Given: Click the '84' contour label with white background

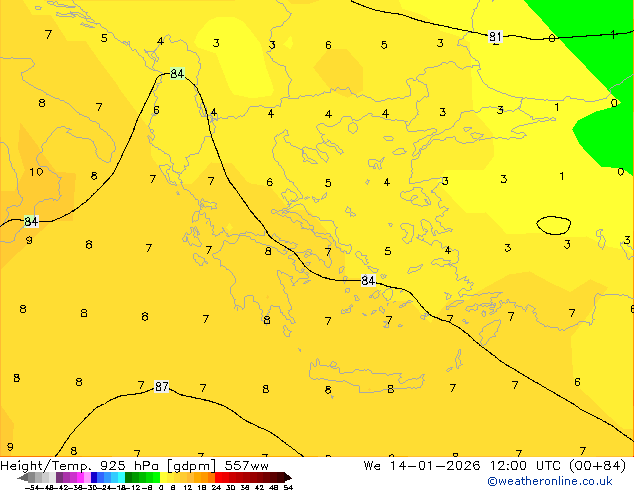Looking at the screenshot, I should click(x=368, y=280).
